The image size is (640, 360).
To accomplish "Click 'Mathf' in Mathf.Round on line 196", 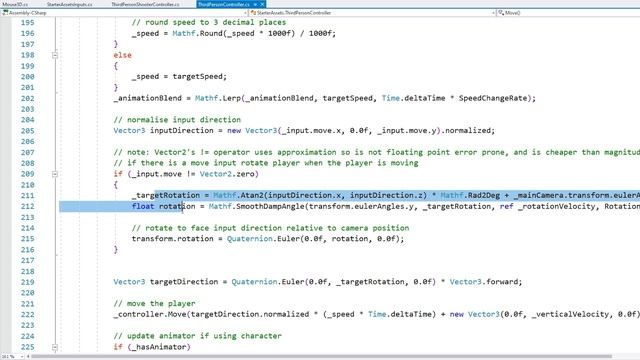I will click(184, 33).
